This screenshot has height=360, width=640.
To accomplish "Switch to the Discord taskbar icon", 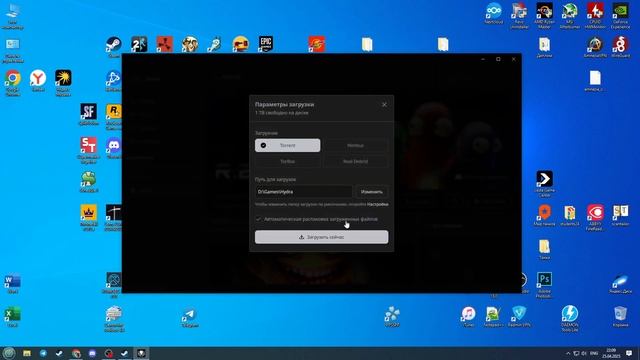I will pos(92,353).
